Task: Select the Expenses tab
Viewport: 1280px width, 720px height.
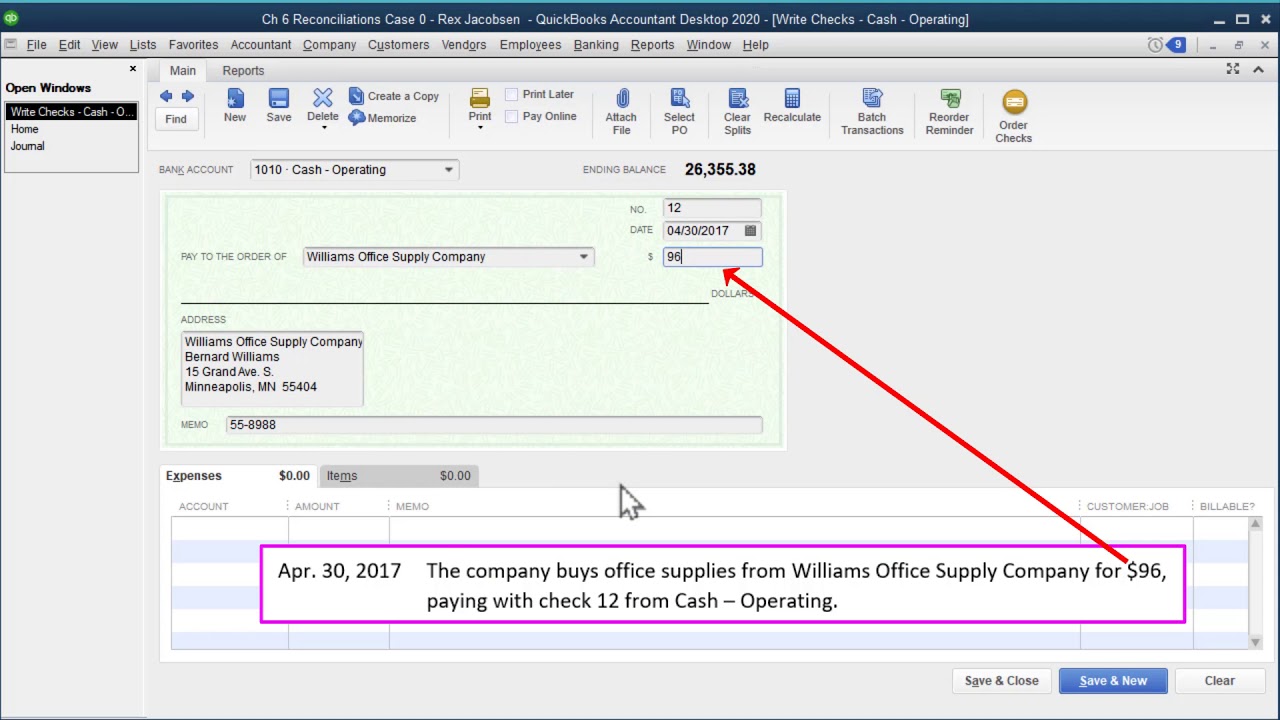Action: 238,476
